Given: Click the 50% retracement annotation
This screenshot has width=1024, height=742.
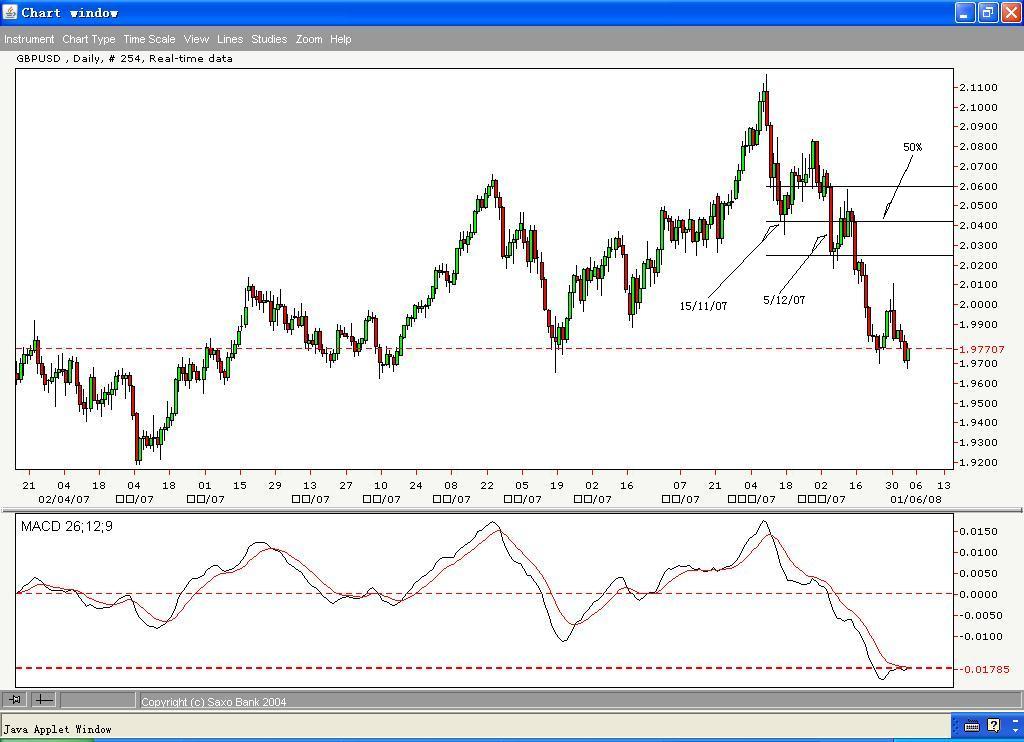Looking at the screenshot, I should tap(912, 147).
